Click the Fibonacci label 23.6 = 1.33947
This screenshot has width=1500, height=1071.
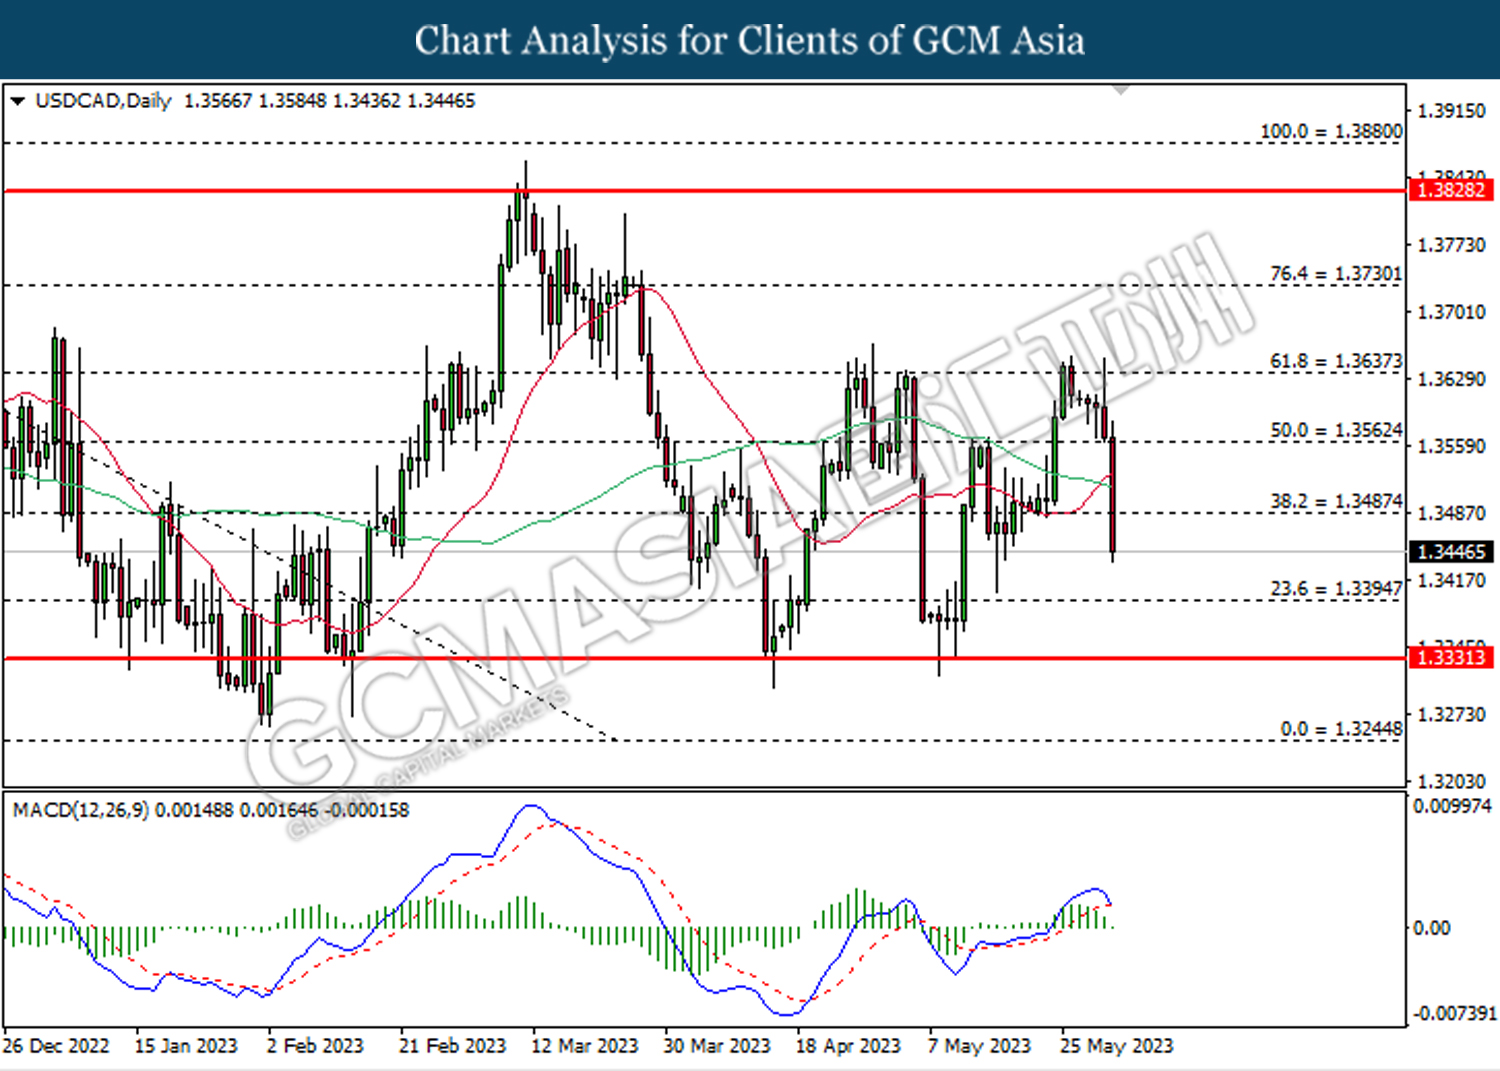tap(1336, 588)
